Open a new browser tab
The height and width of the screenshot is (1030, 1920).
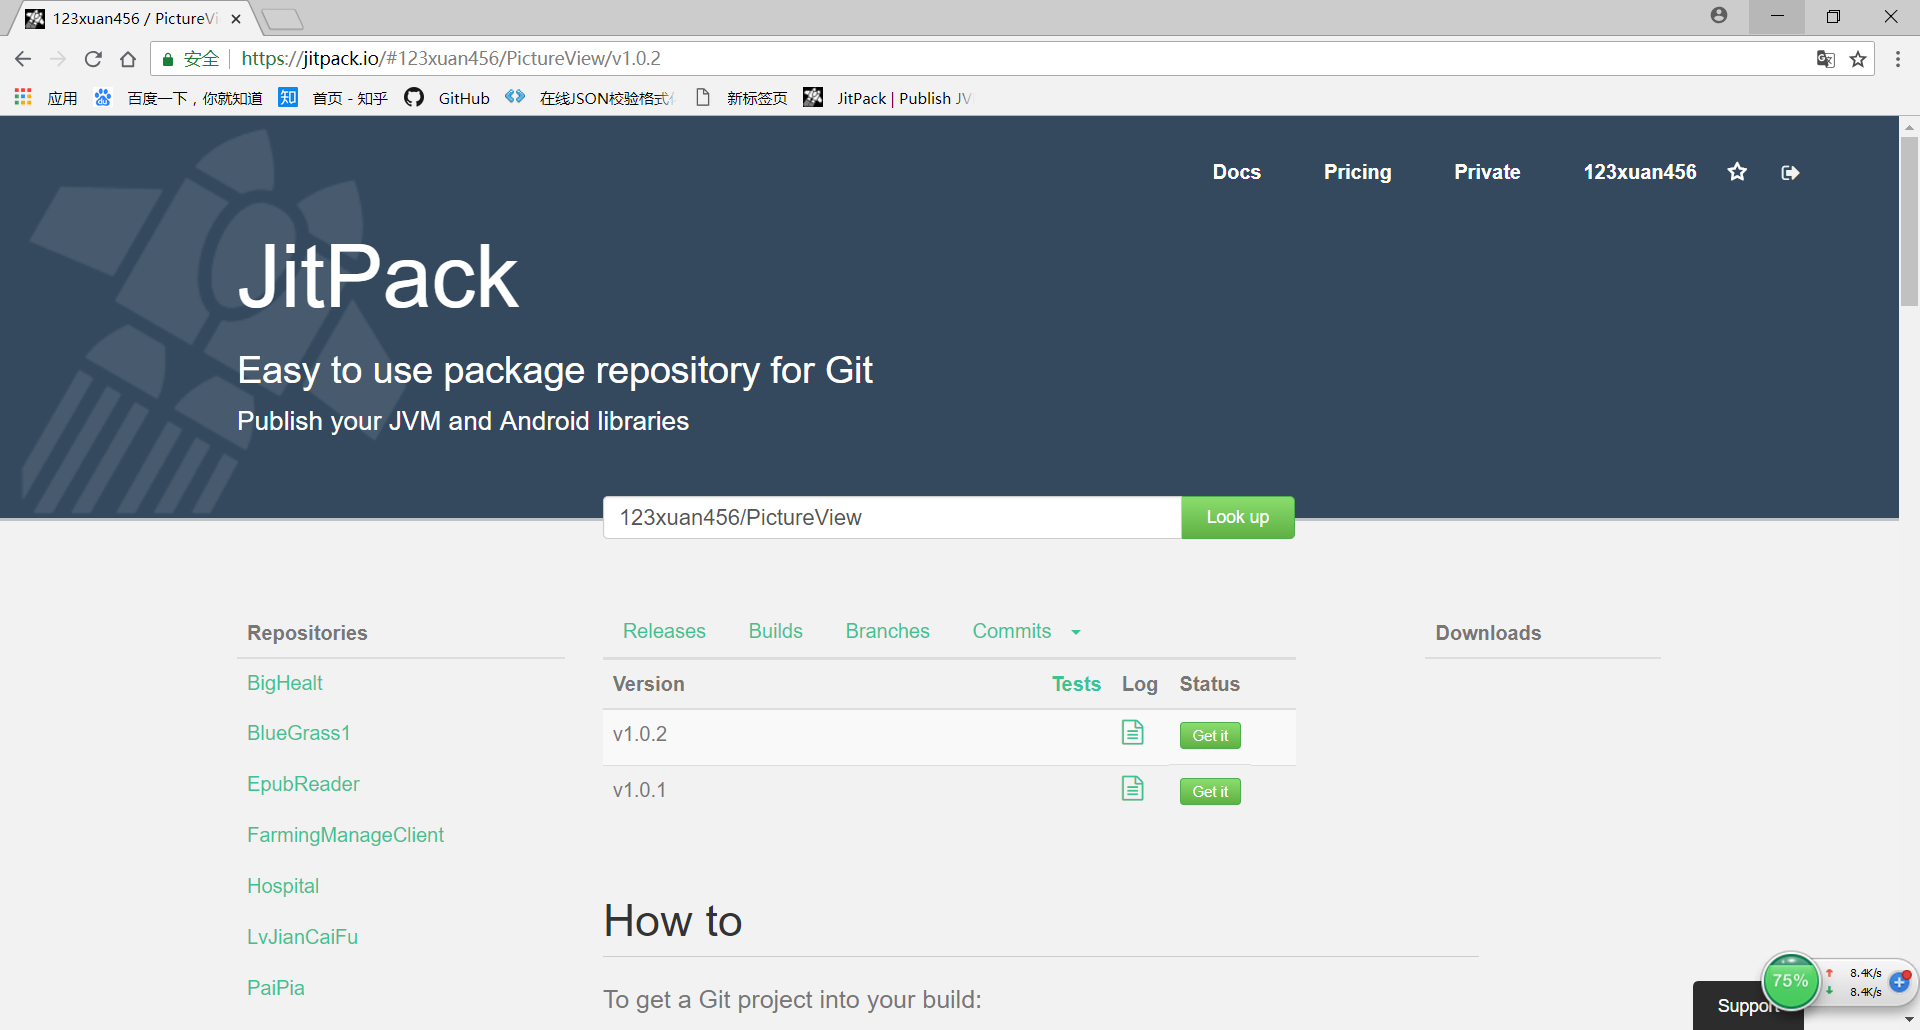click(x=283, y=19)
